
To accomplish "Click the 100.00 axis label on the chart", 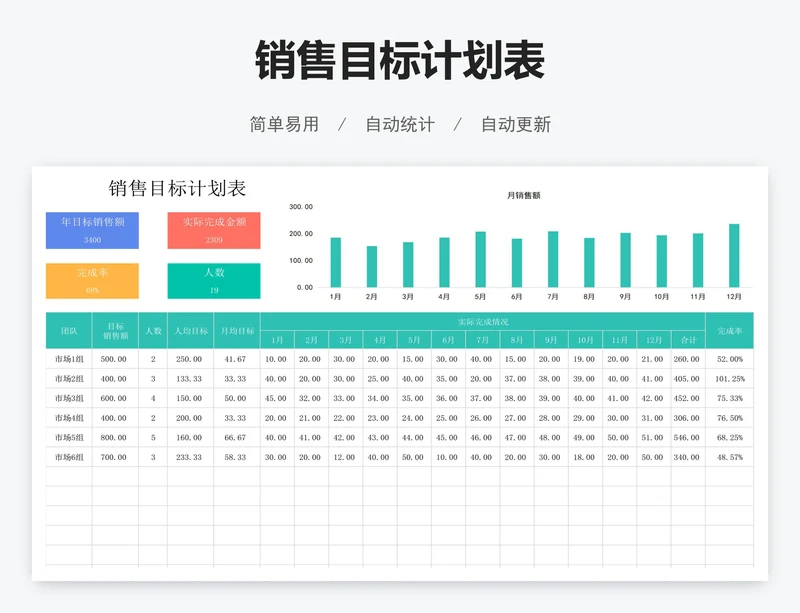I will click(301, 260).
